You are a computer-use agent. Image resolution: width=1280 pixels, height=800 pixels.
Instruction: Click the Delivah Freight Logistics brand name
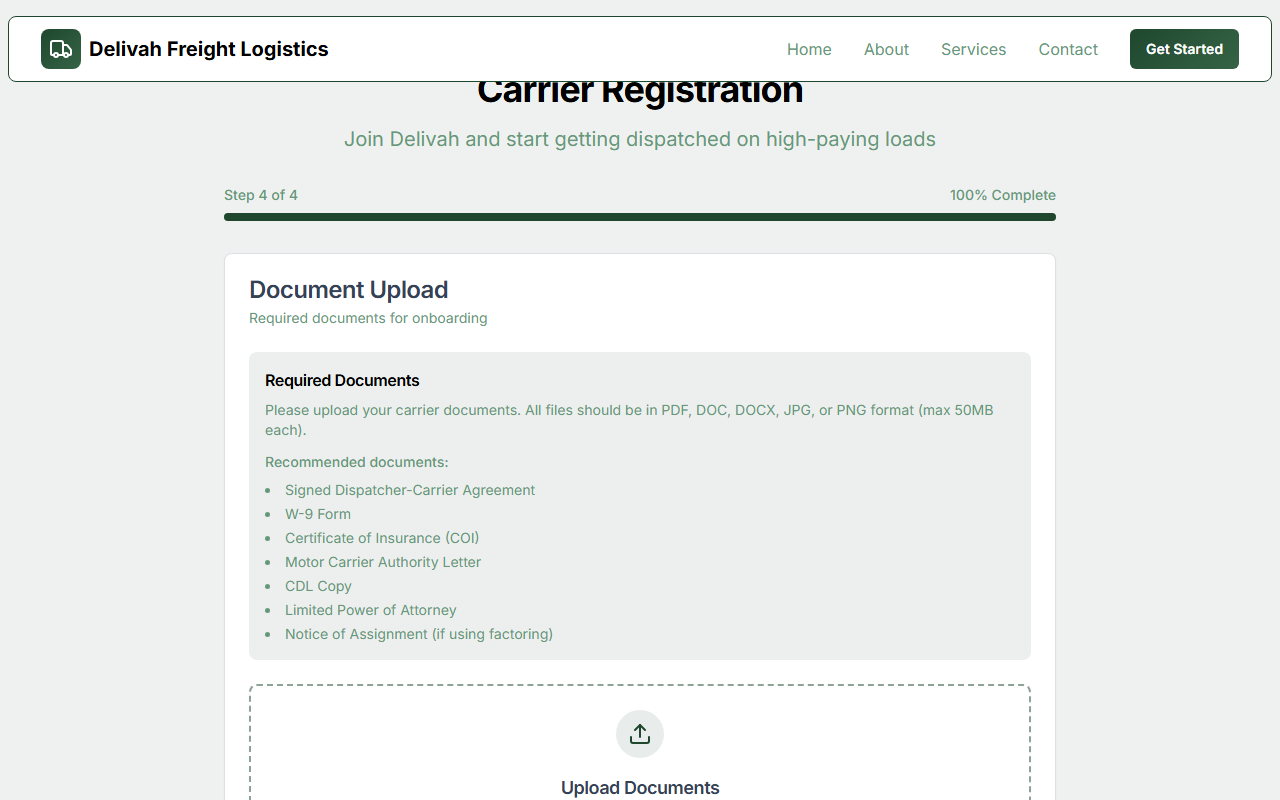209,49
